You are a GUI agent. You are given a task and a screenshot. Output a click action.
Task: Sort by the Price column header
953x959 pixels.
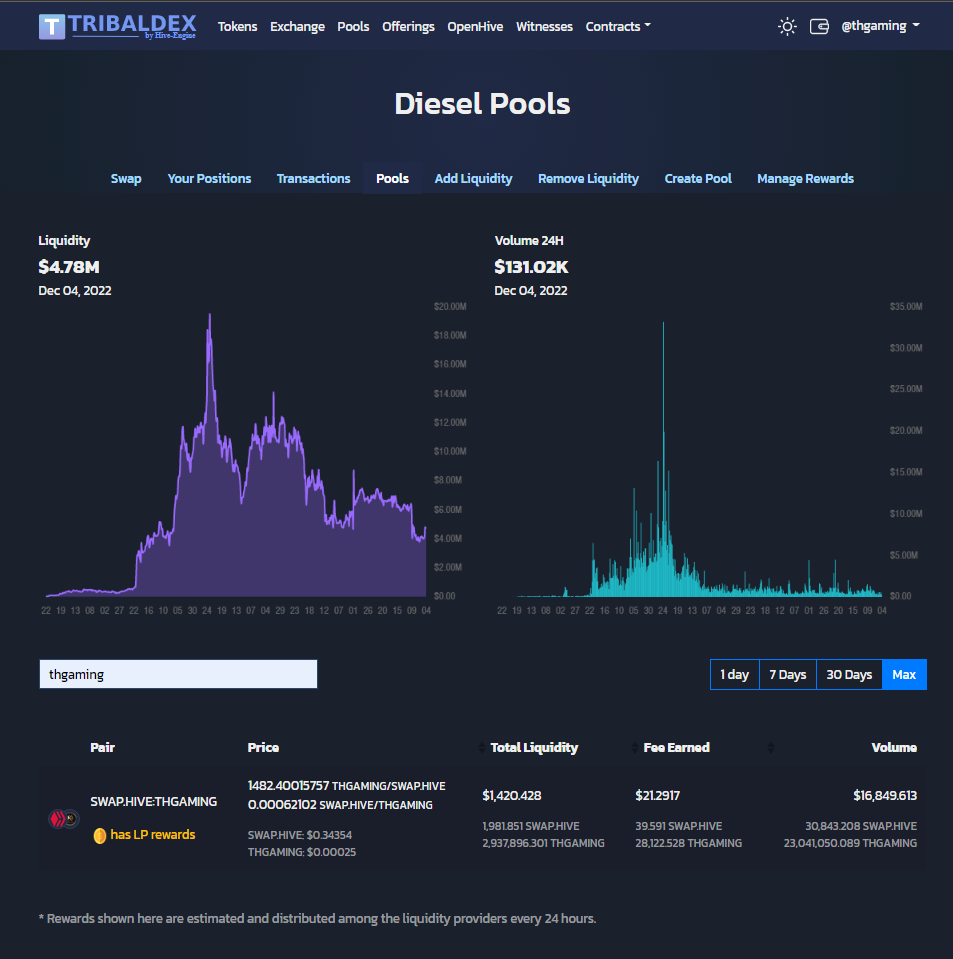(x=263, y=747)
